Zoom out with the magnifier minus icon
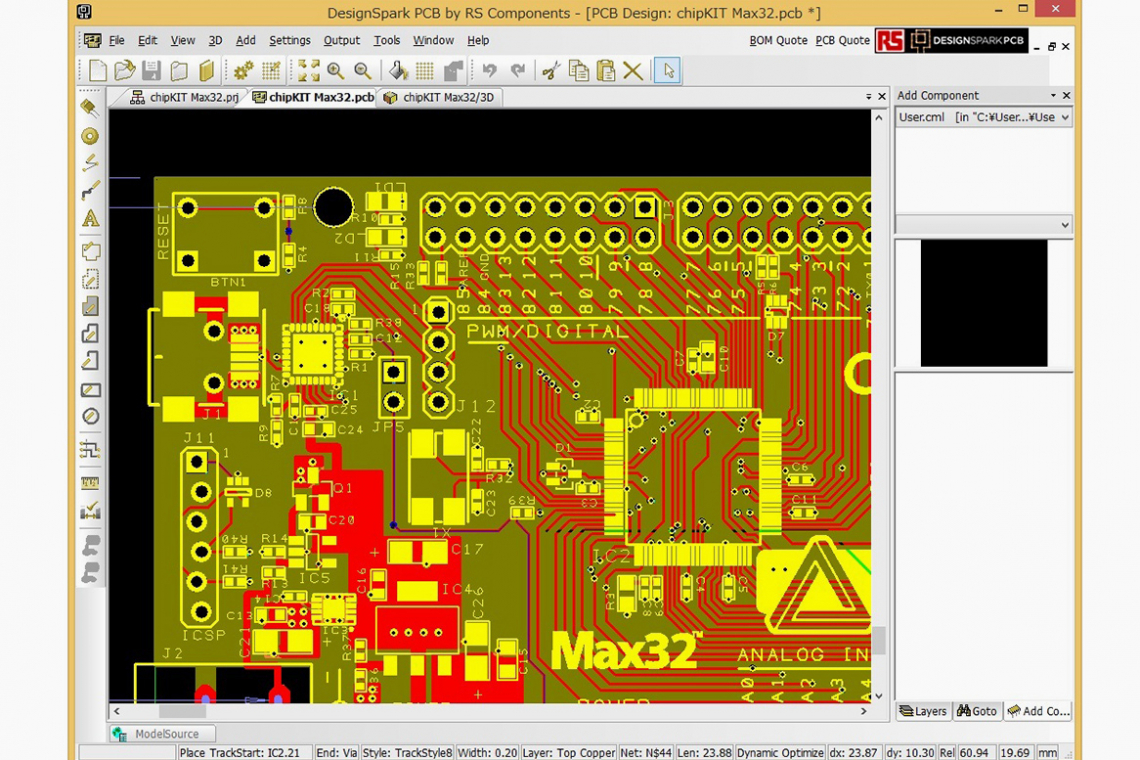Viewport: 1140px width, 760px height. [x=363, y=71]
